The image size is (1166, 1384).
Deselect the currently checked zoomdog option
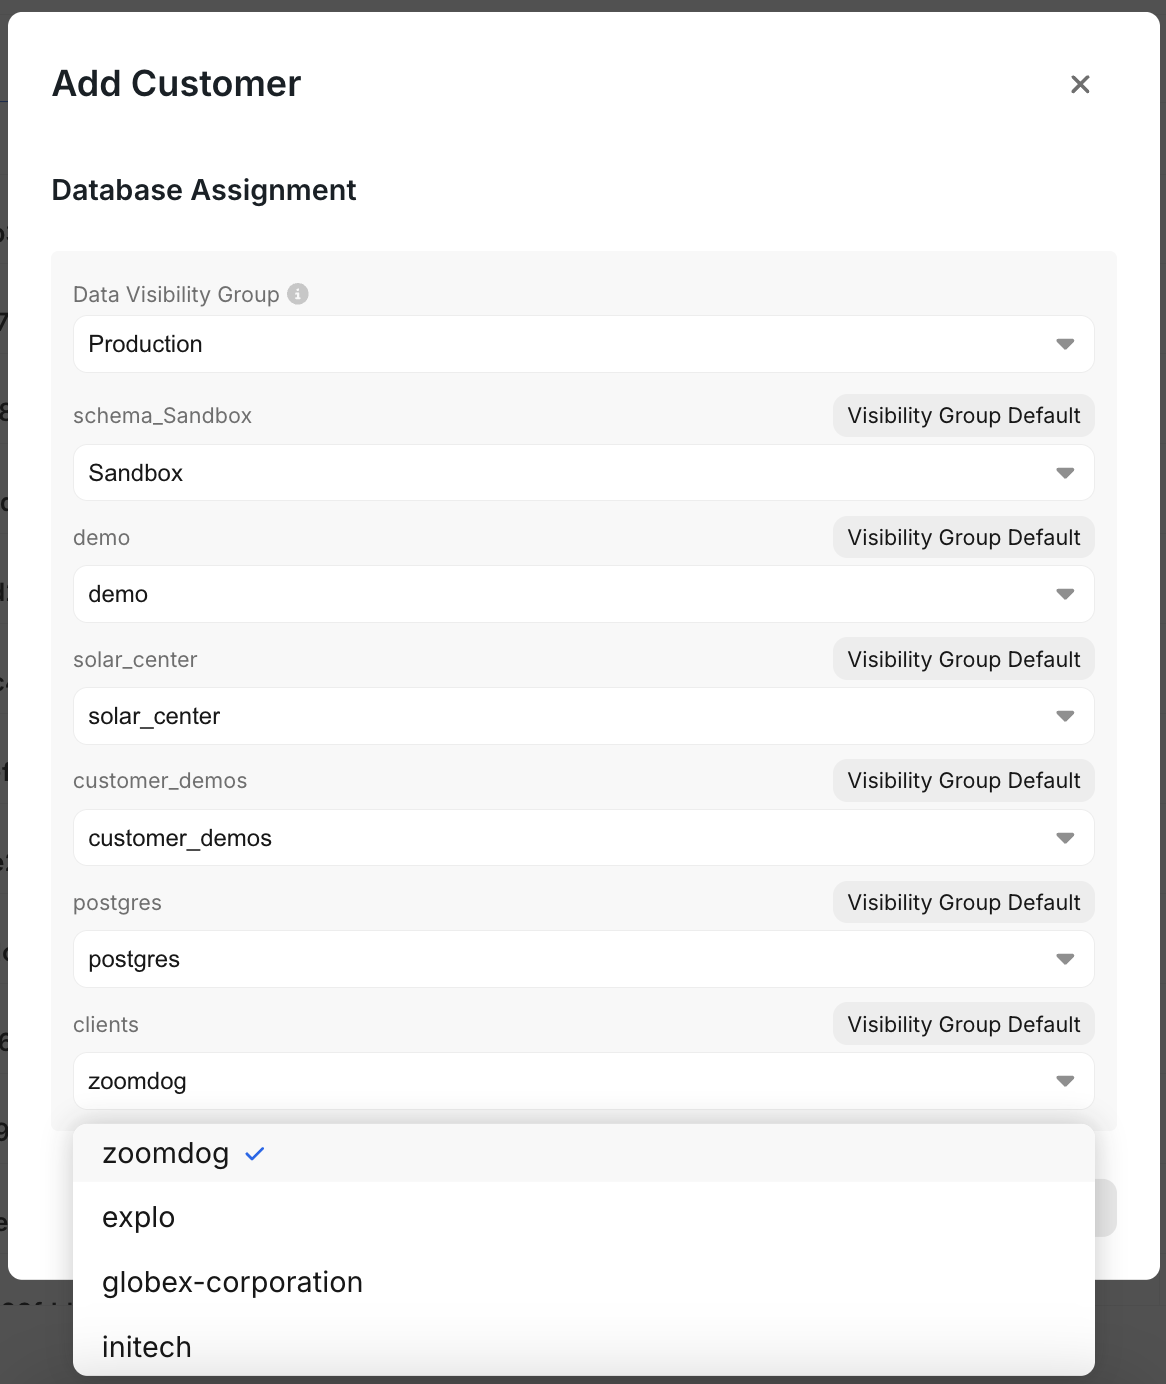[165, 1153]
